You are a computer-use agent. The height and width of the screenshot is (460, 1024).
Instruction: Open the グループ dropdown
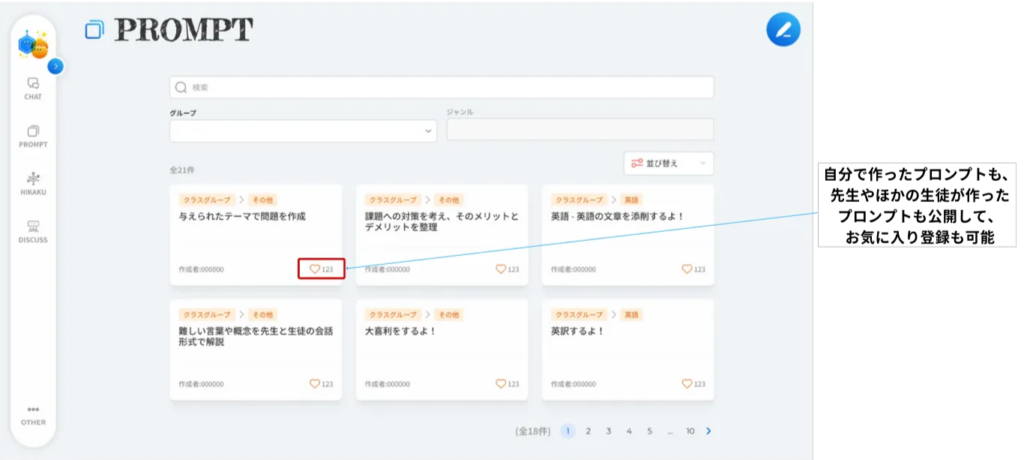[303, 131]
